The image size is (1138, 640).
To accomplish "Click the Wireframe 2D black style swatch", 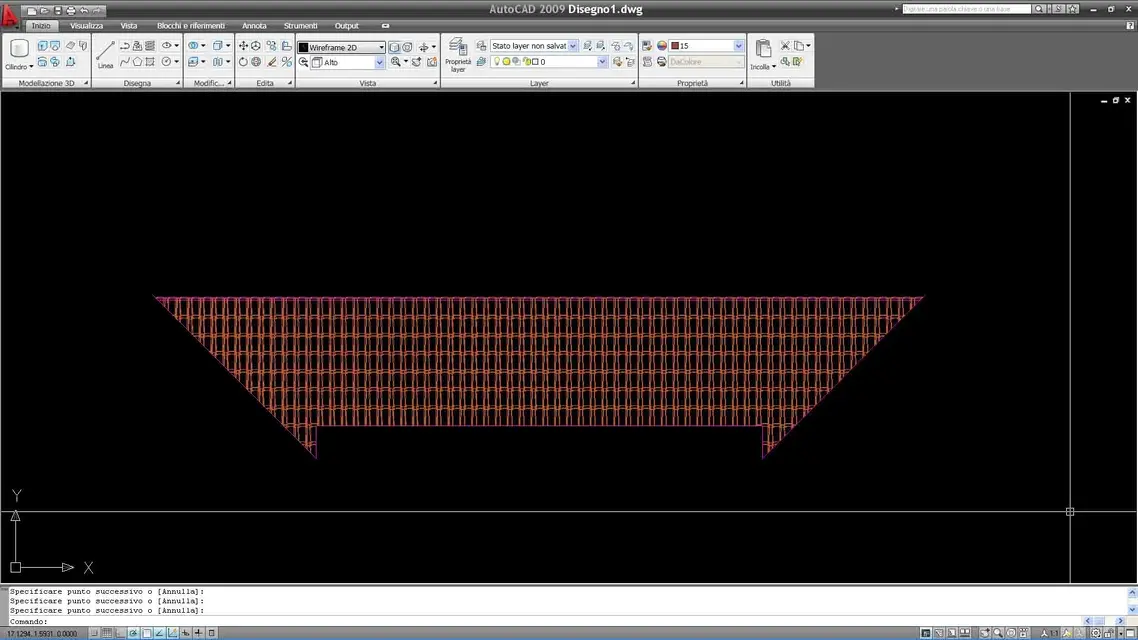I will 303,47.
